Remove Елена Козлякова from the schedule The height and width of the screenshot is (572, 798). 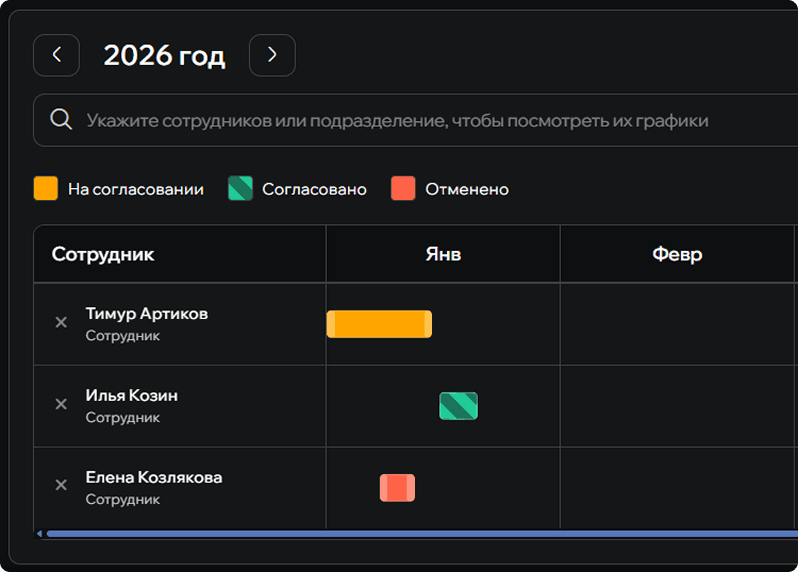[61, 485]
